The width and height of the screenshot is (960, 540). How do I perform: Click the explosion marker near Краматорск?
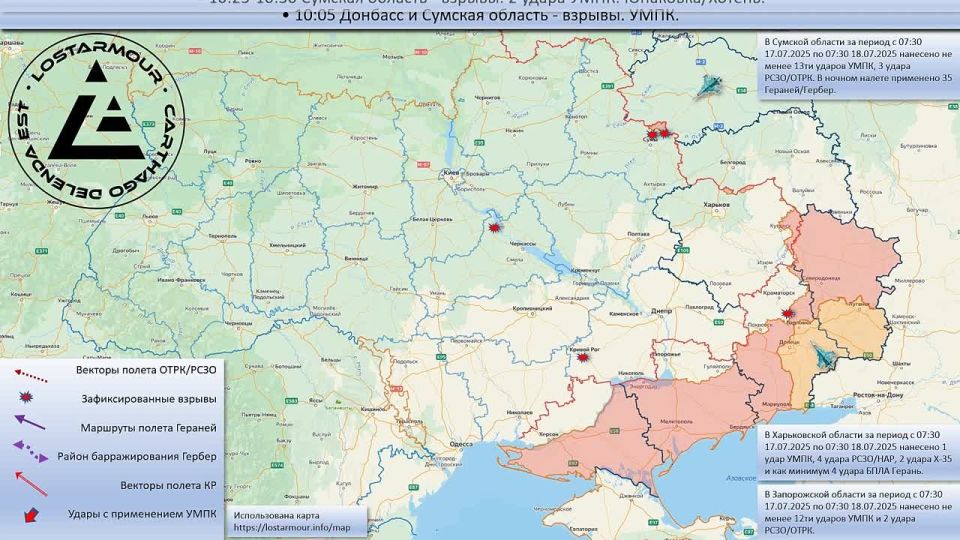click(x=789, y=314)
